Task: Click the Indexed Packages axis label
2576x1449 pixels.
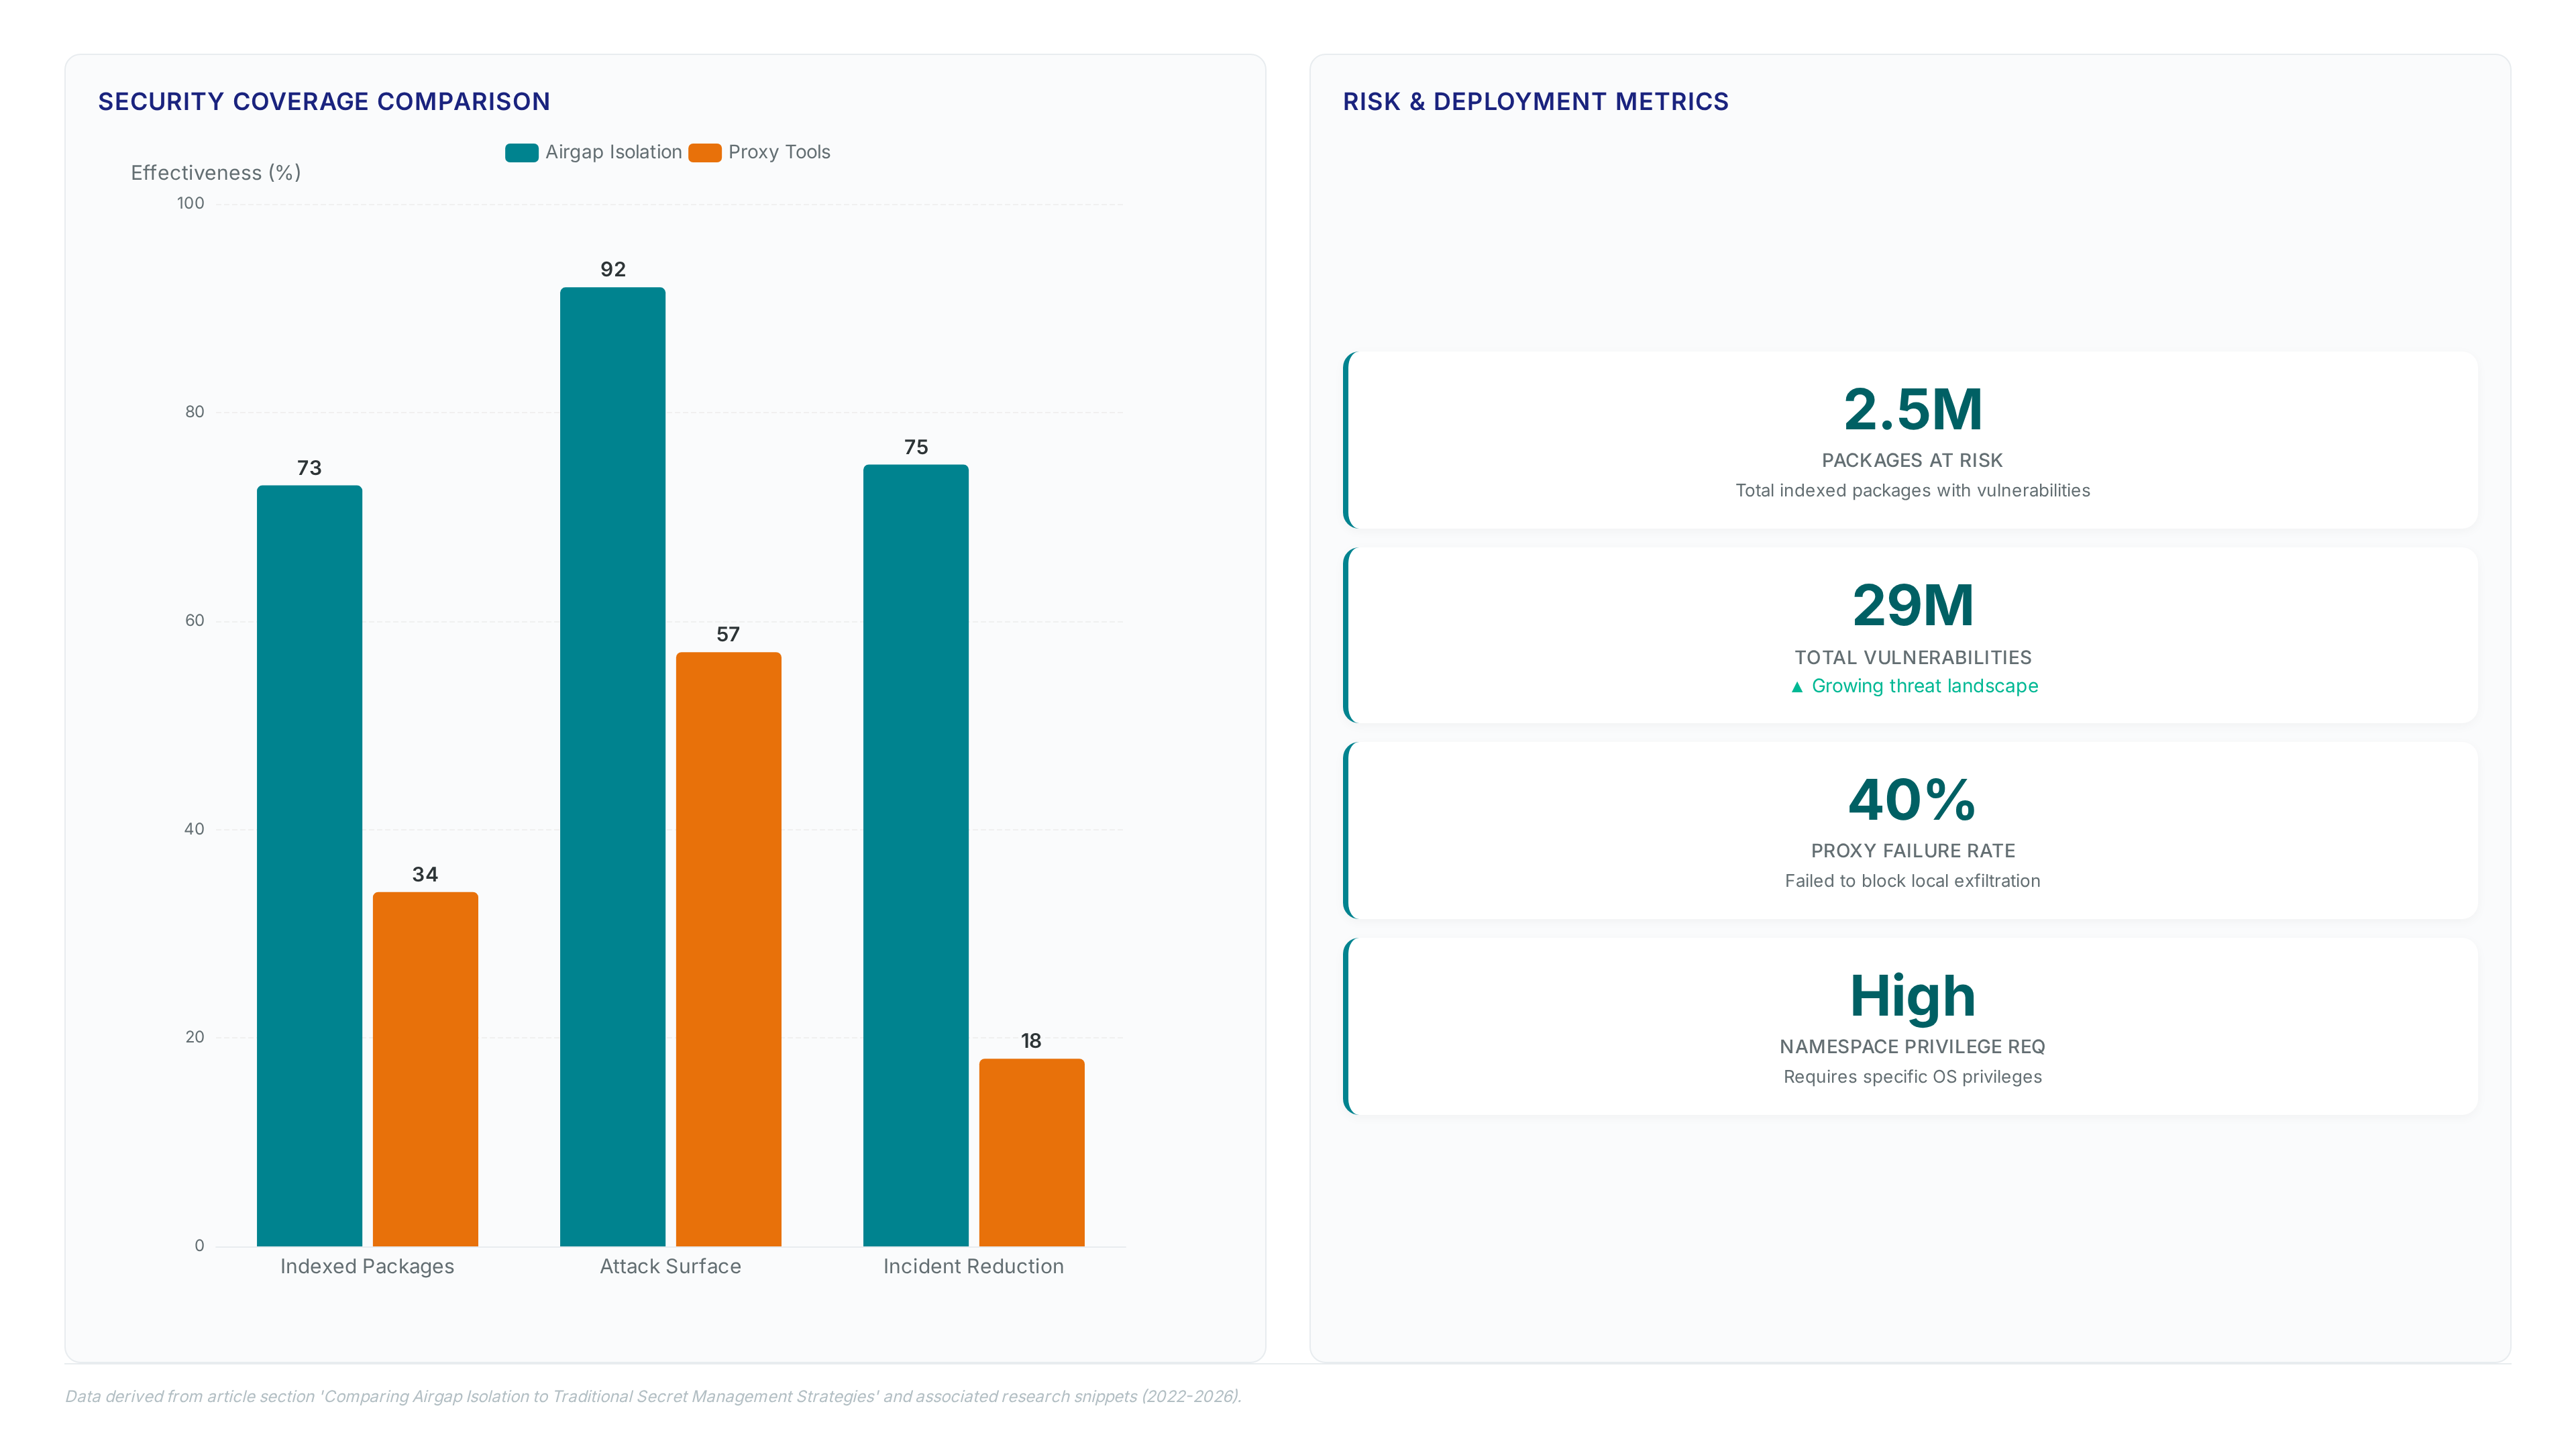Action: [367, 1266]
